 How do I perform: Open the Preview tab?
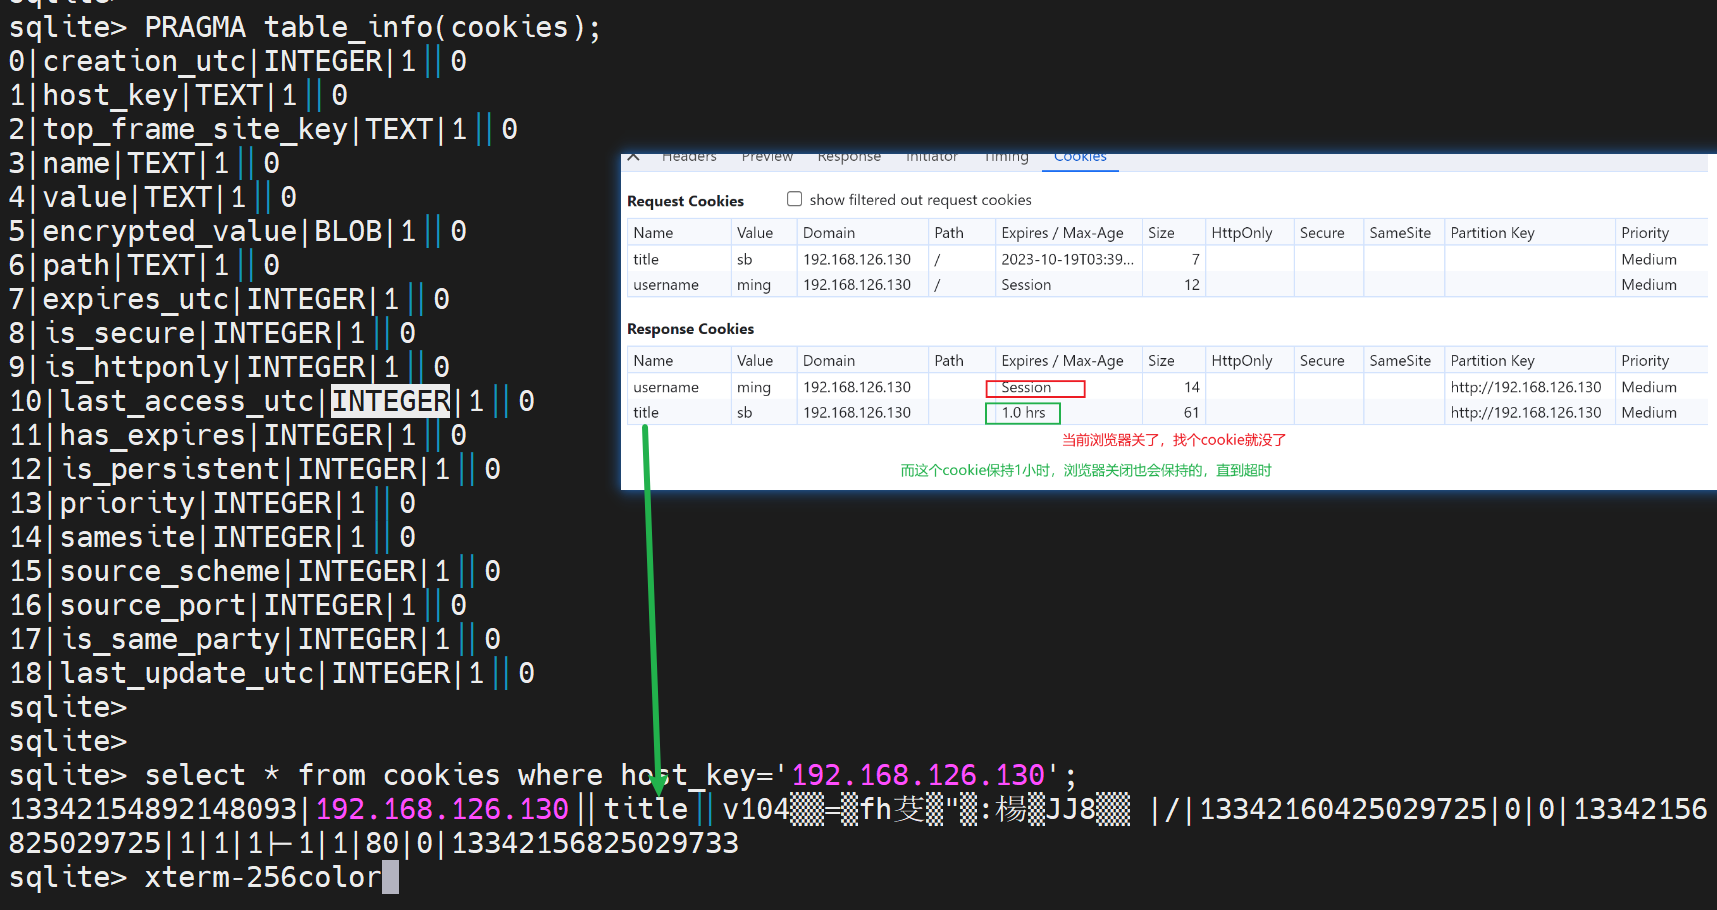(767, 158)
